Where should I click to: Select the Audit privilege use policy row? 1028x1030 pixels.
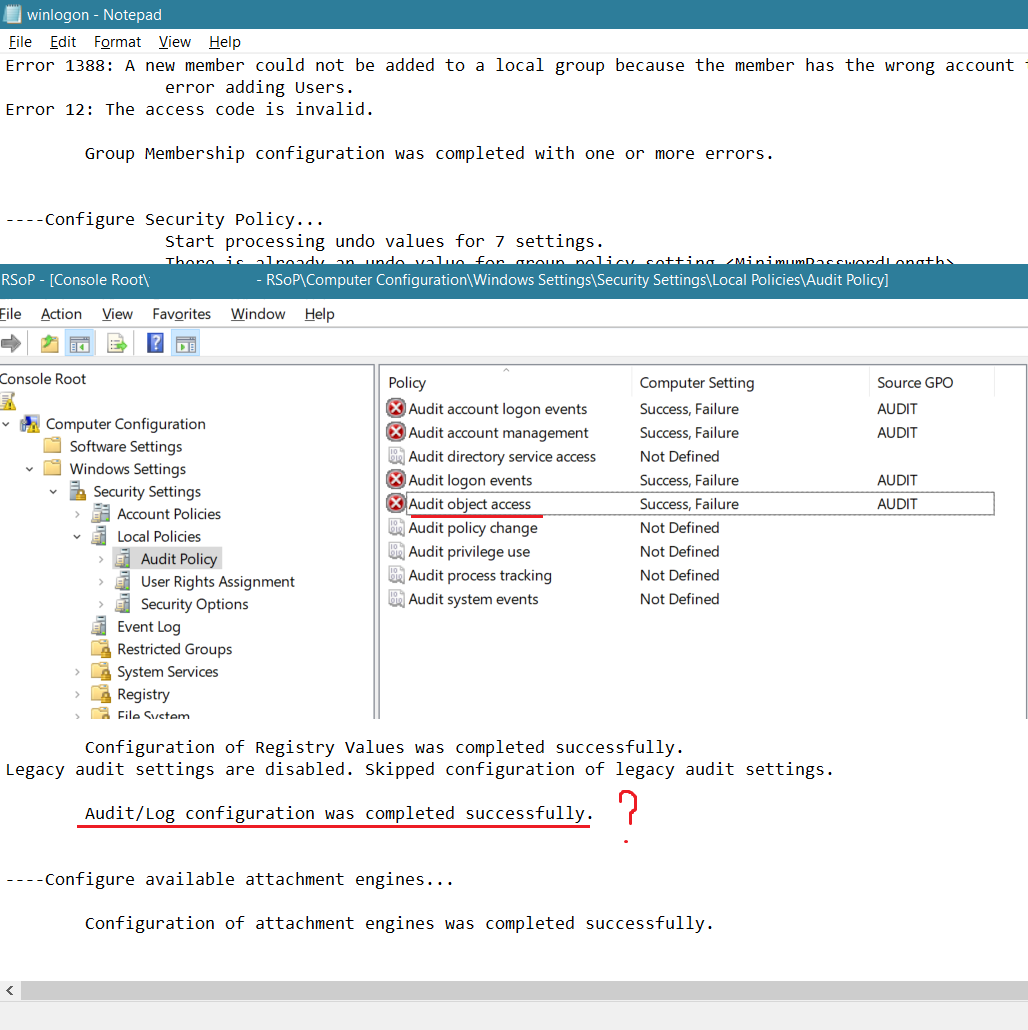pyautogui.click(x=690, y=552)
